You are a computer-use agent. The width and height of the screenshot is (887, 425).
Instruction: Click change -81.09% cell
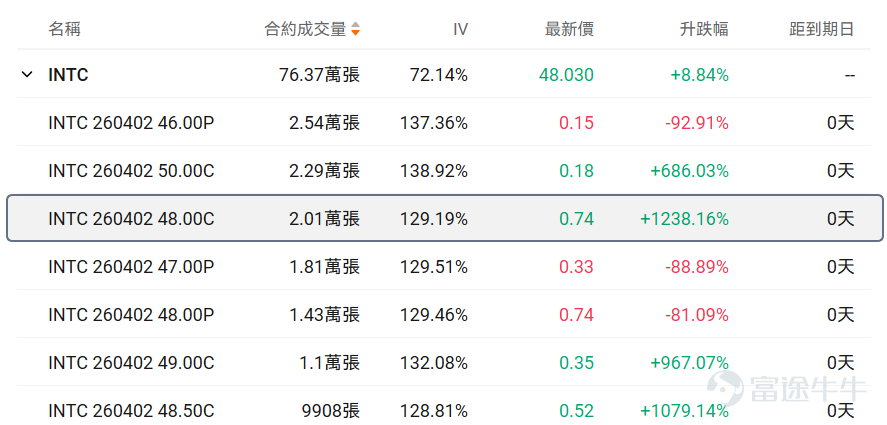(697, 315)
